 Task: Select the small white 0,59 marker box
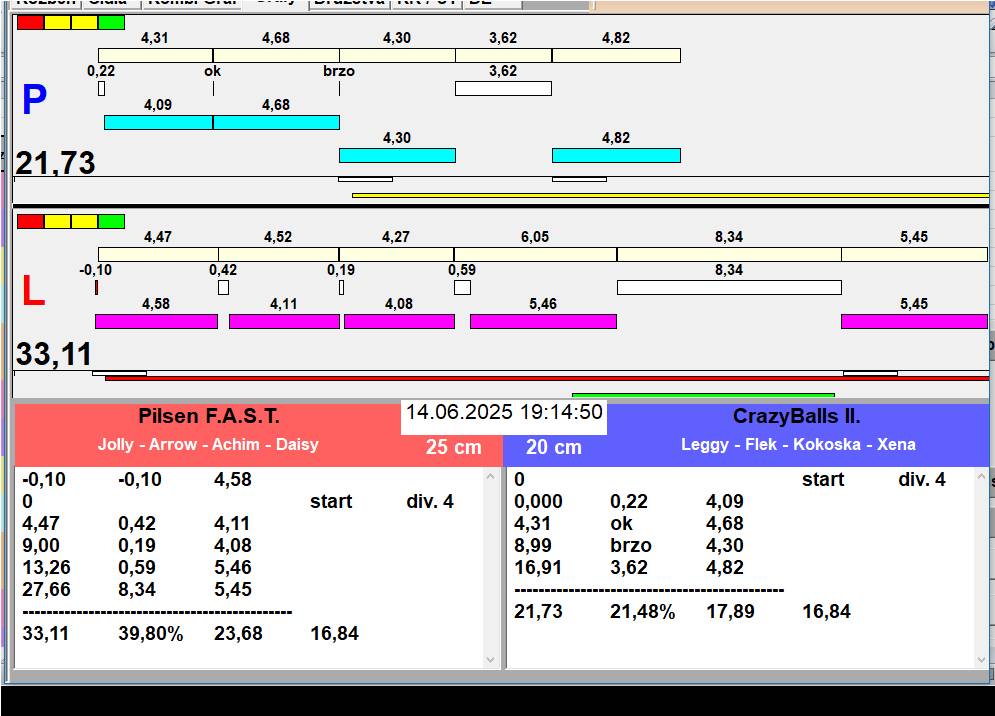tap(462, 288)
